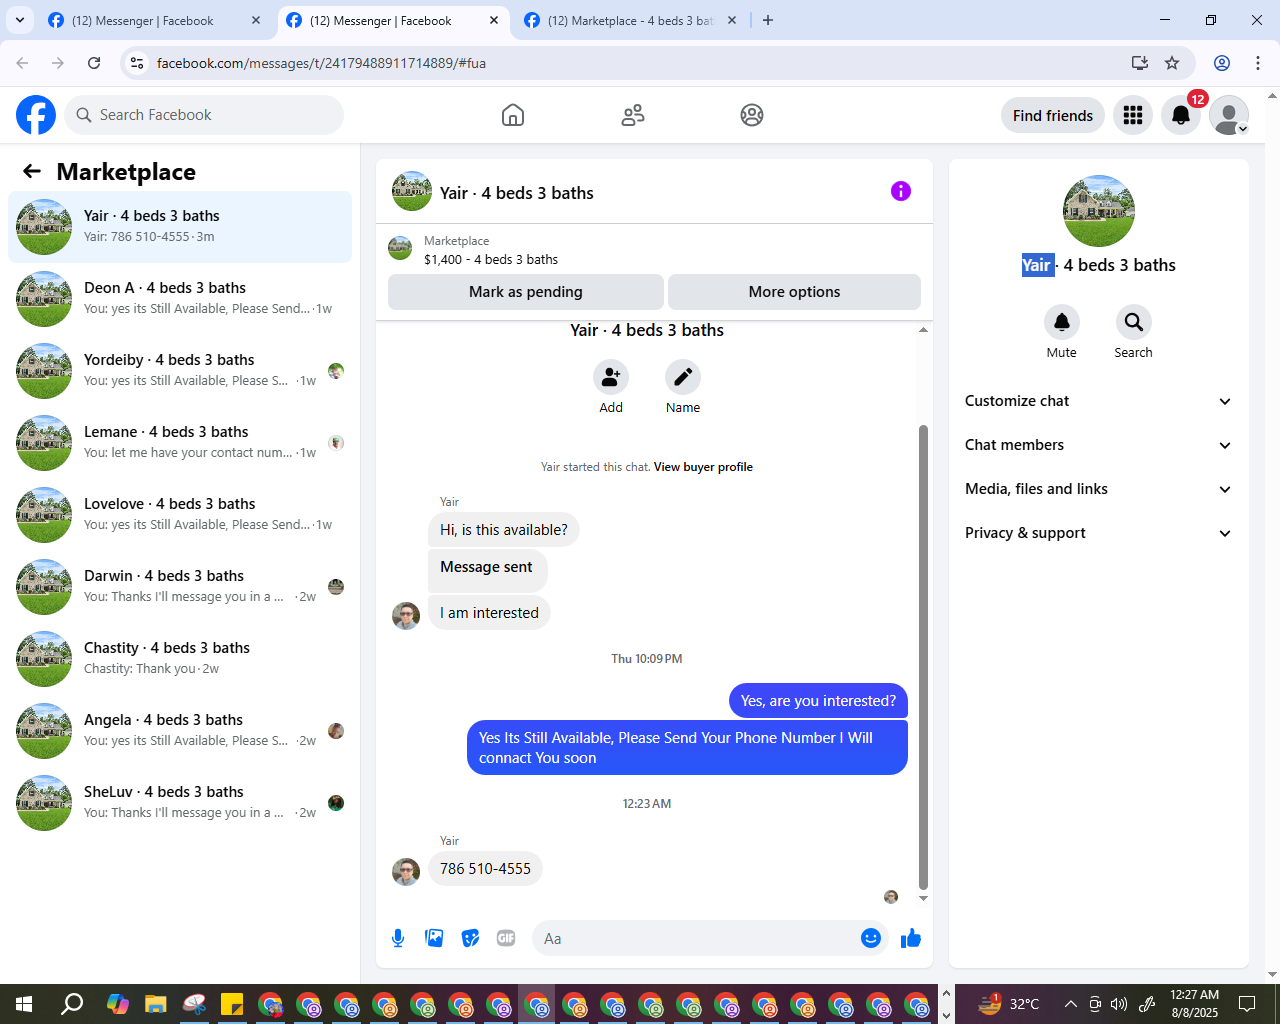The width and height of the screenshot is (1280, 1024).
Task: Open SheLuv conversation
Action: 180,803
